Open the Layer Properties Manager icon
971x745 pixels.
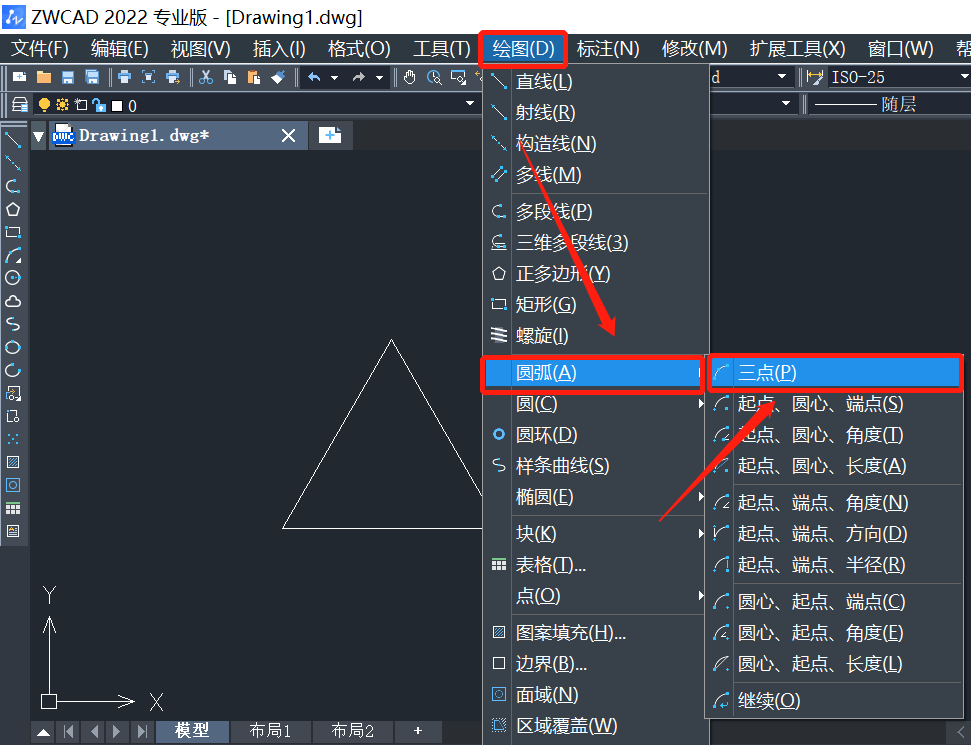[19, 105]
